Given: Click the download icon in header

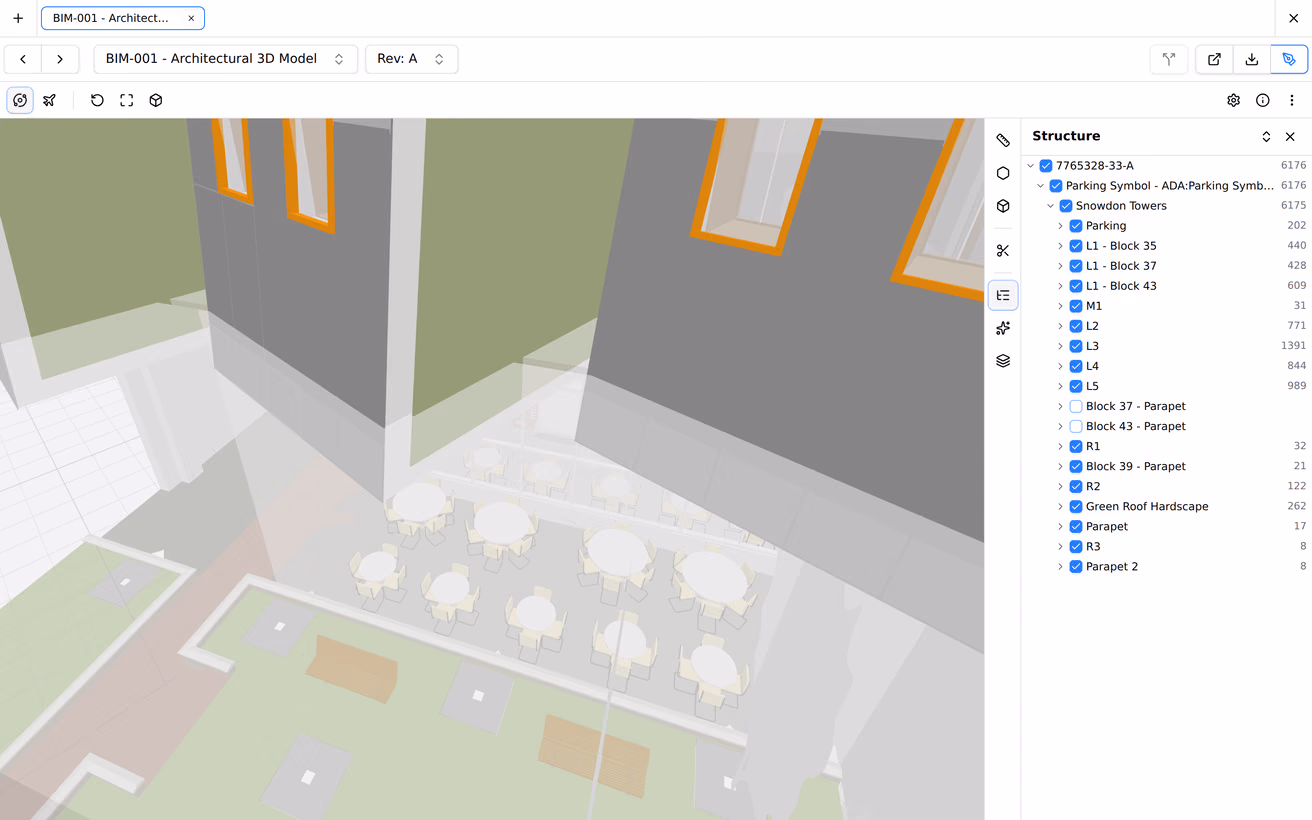Looking at the screenshot, I should (x=1252, y=59).
